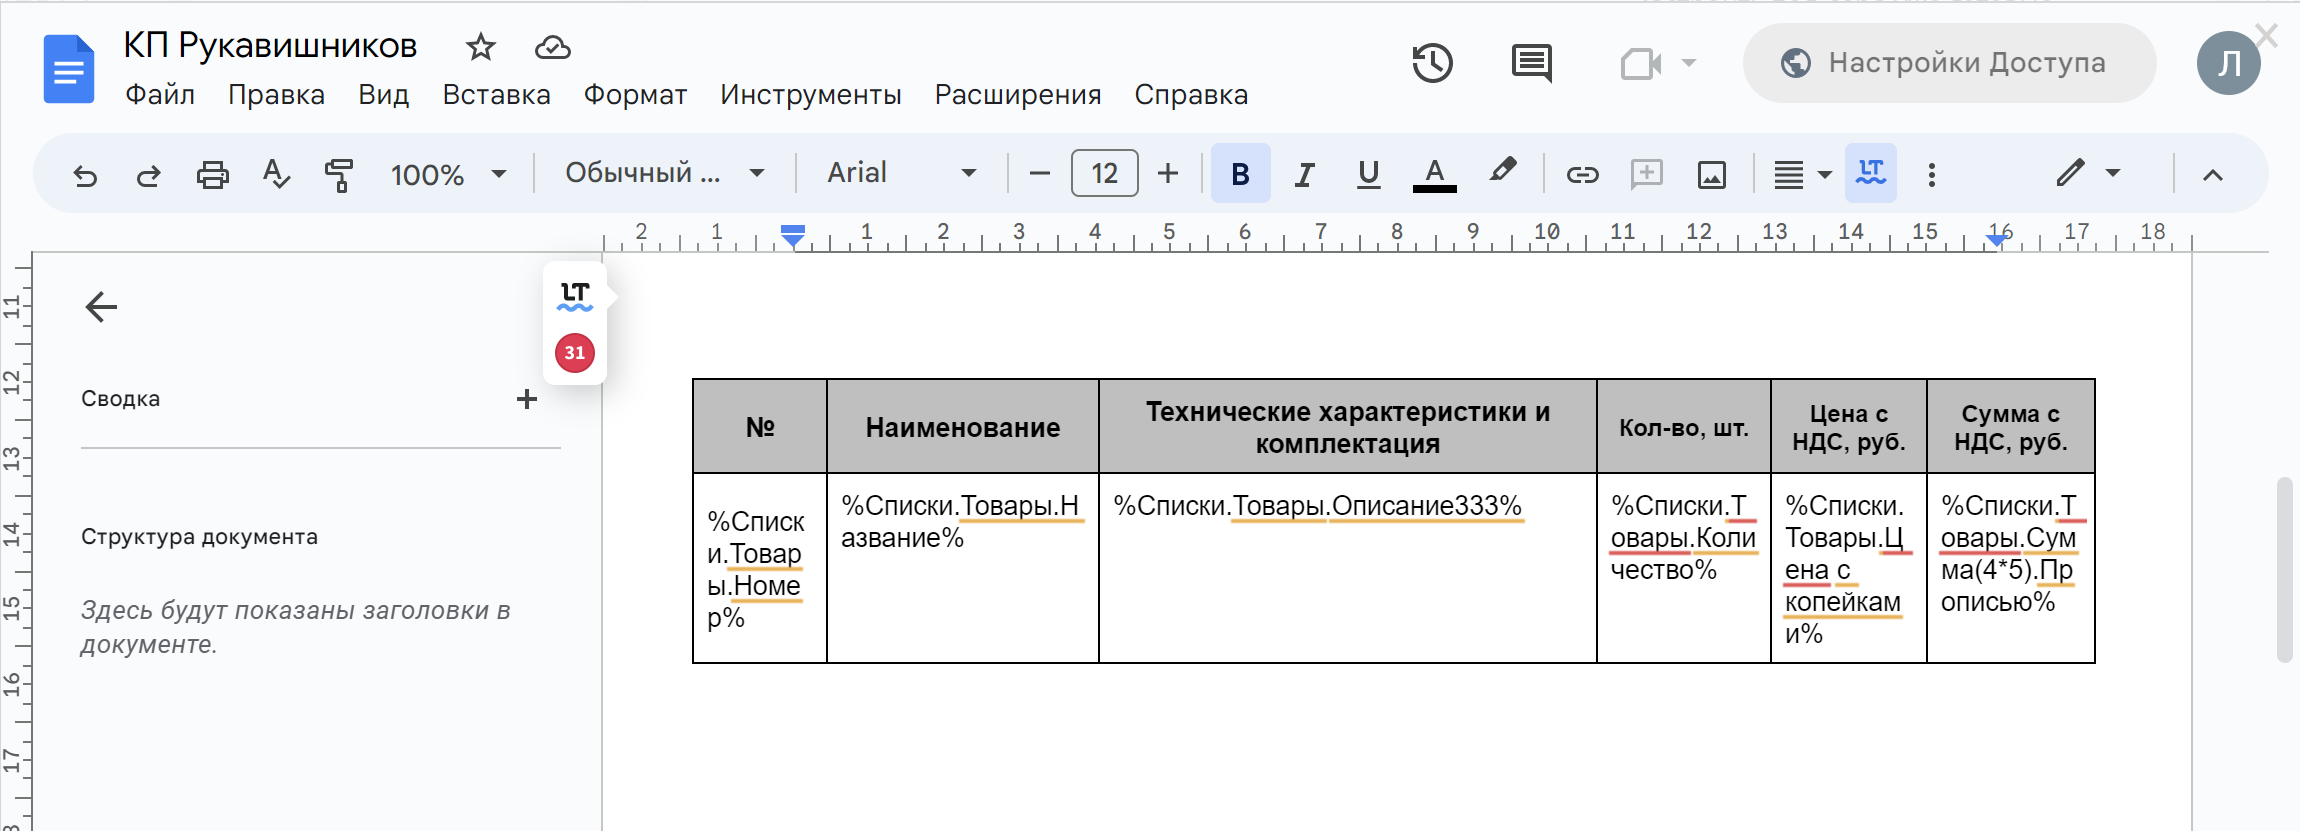Open the Расширения menu

click(x=1017, y=95)
